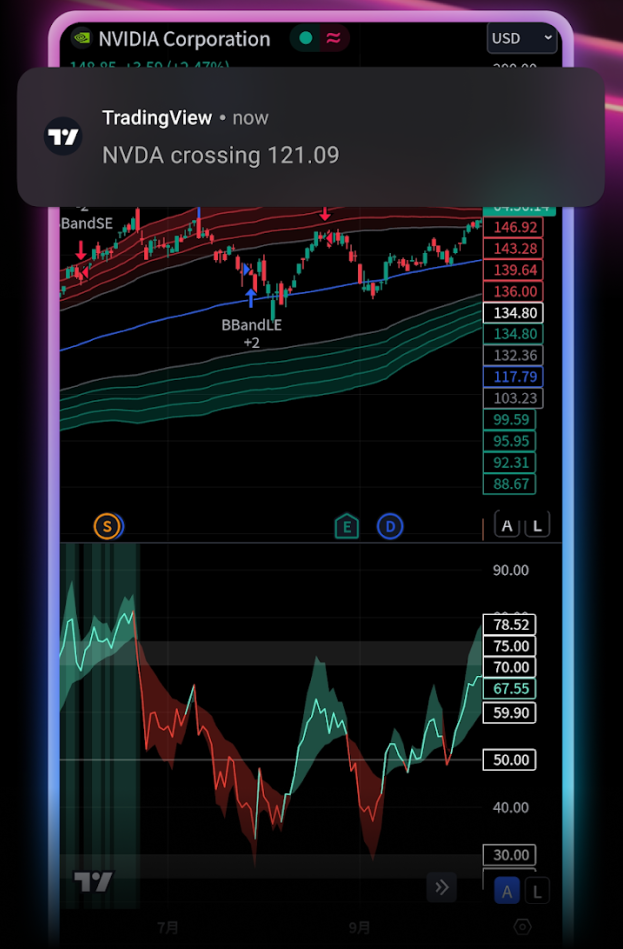The height and width of the screenshot is (949, 623).
Task: Click the TradingView watermark logo on chart
Action: click(93, 881)
